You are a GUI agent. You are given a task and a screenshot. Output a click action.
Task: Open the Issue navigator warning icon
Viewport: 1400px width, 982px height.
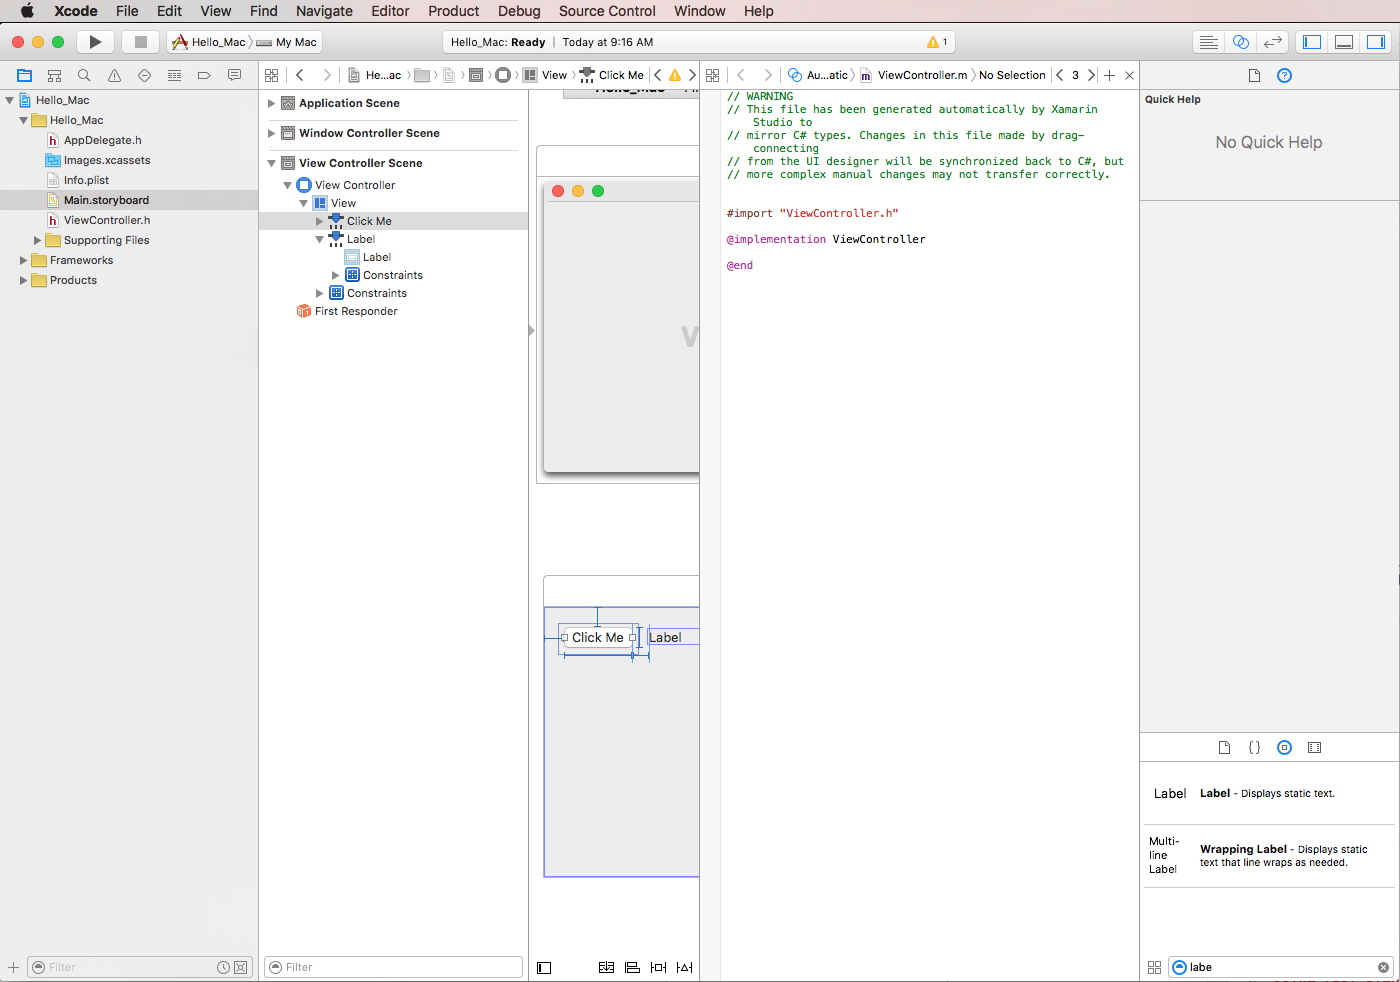click(113, 75)
